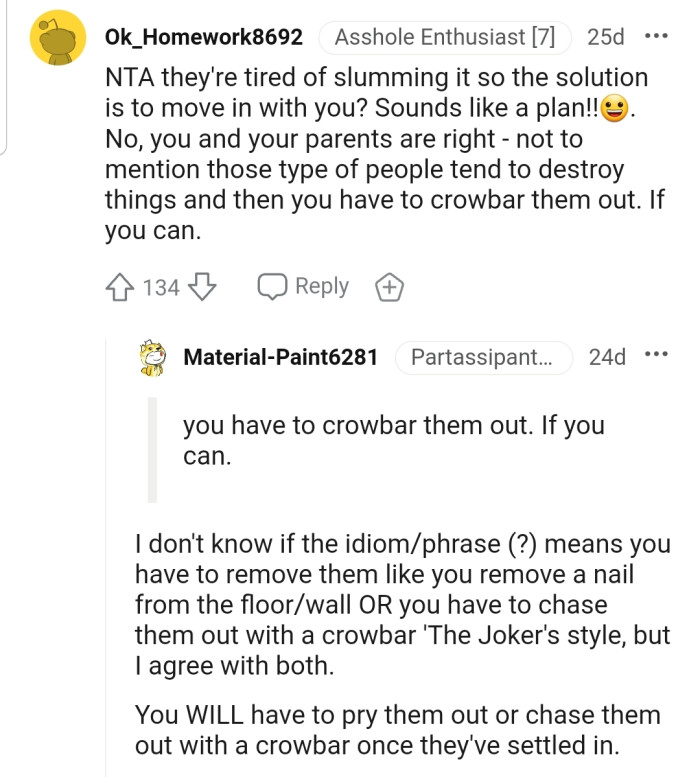Click the Asshole Enthusiast [7] flair

444,38
